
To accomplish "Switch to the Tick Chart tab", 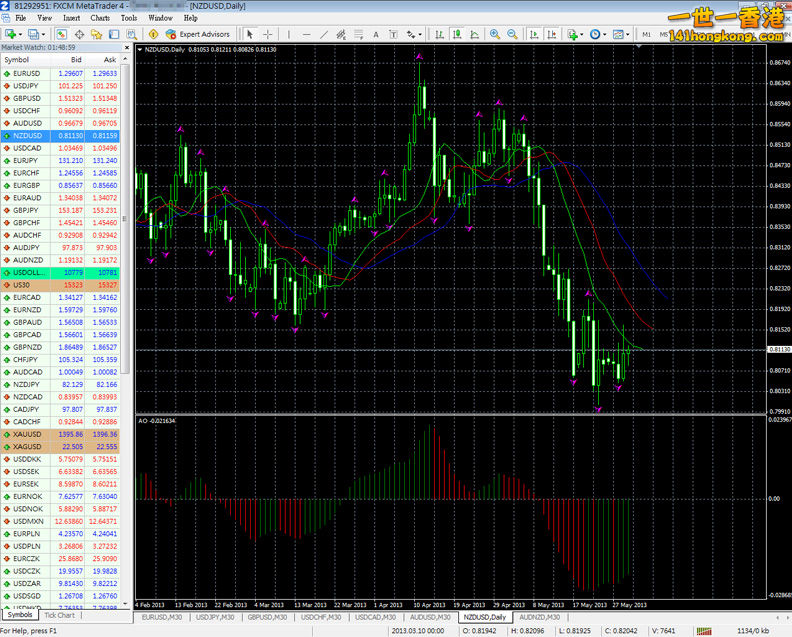I will (x=59, y=615).
